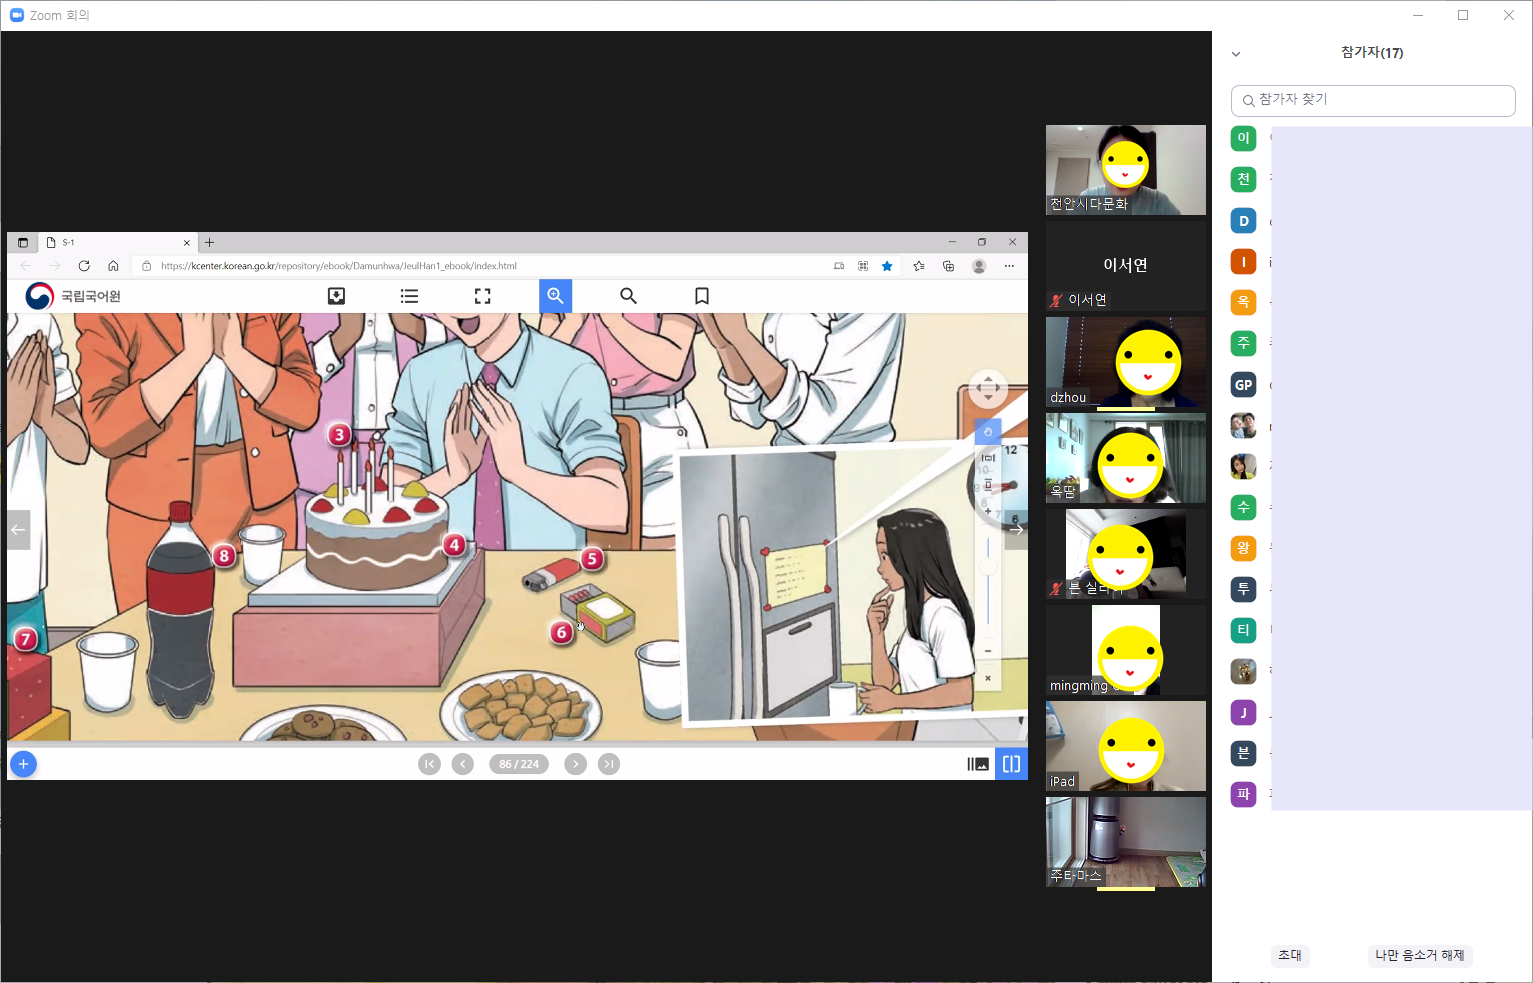Click the orange I participant avatar

1243,262
